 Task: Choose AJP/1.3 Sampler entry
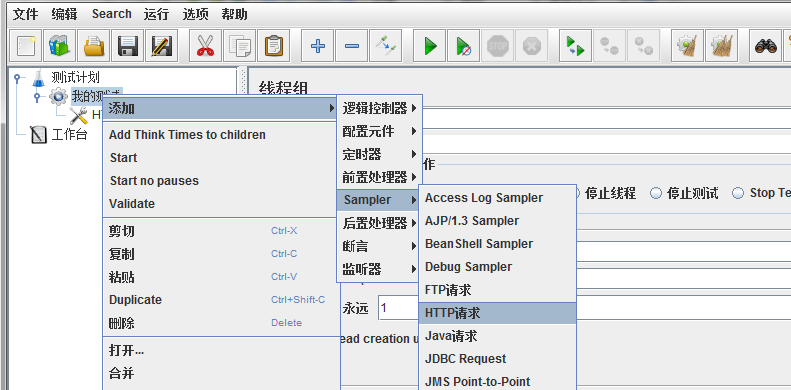497,221
